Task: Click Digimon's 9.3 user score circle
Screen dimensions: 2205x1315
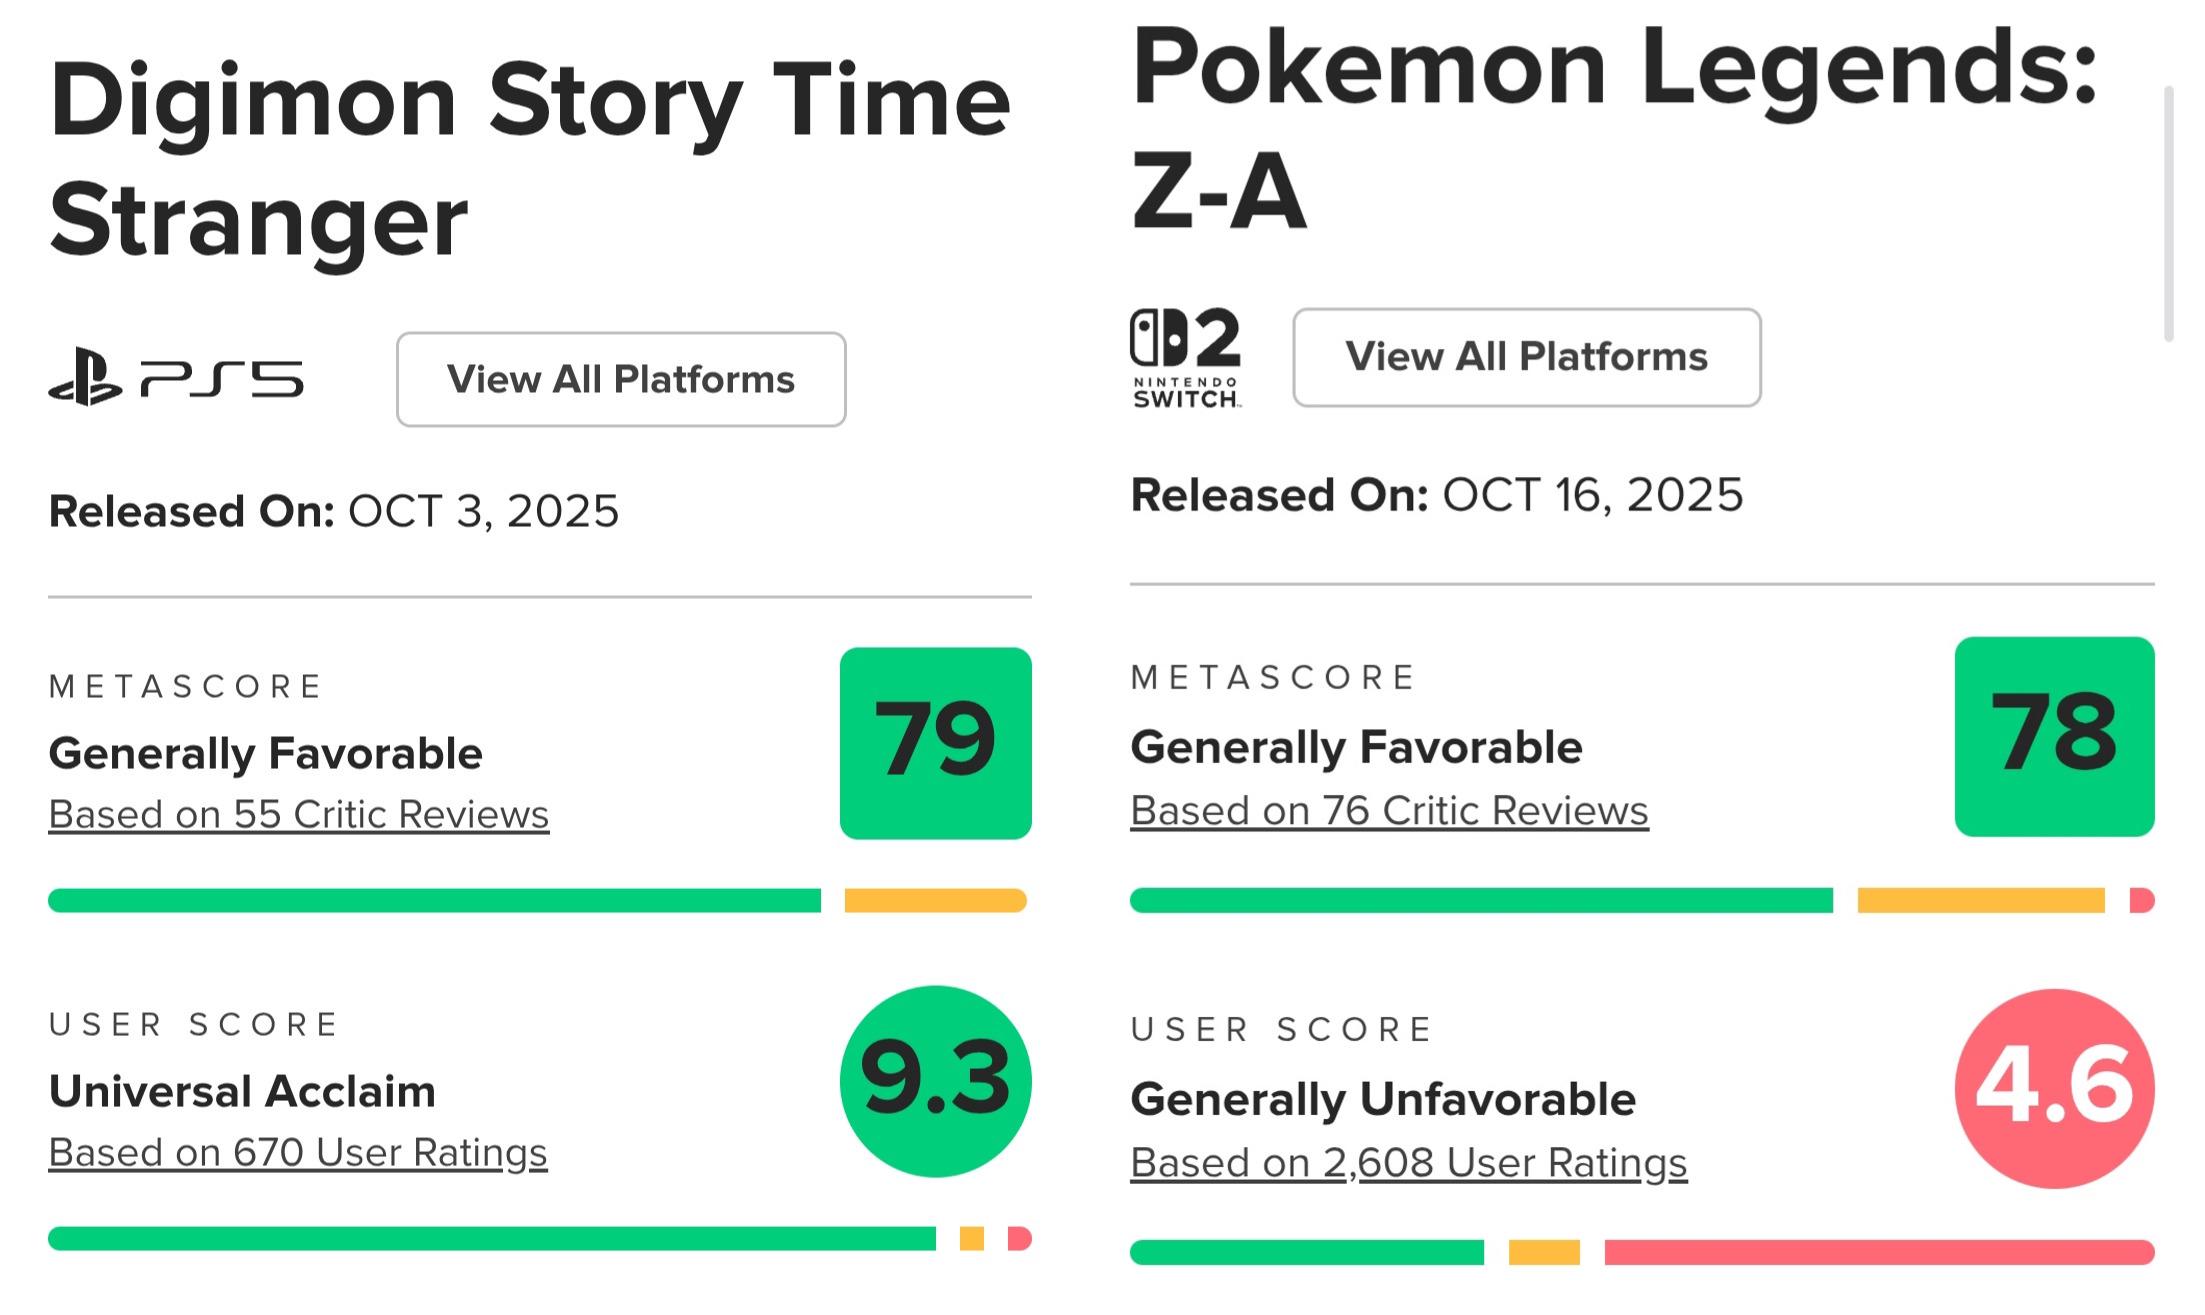Action: click(935, 1081)
